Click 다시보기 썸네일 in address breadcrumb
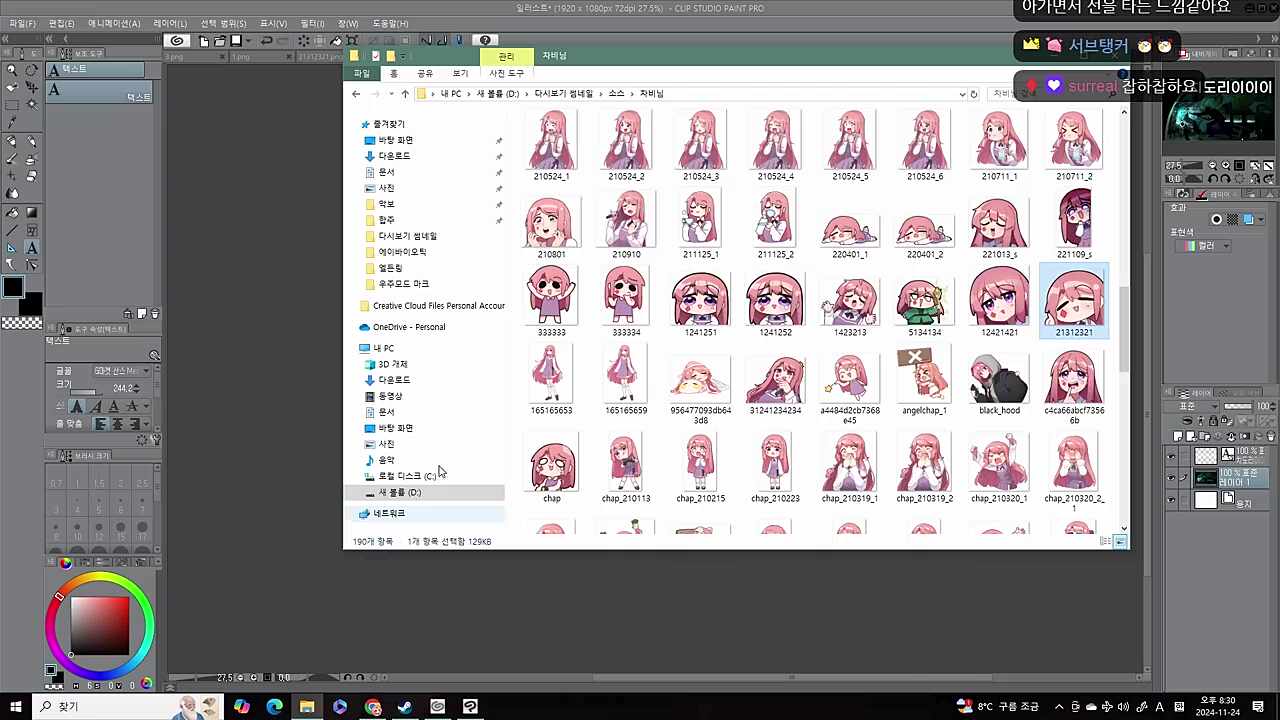This screenshot has height=720, width=1280. pos(563,94)
